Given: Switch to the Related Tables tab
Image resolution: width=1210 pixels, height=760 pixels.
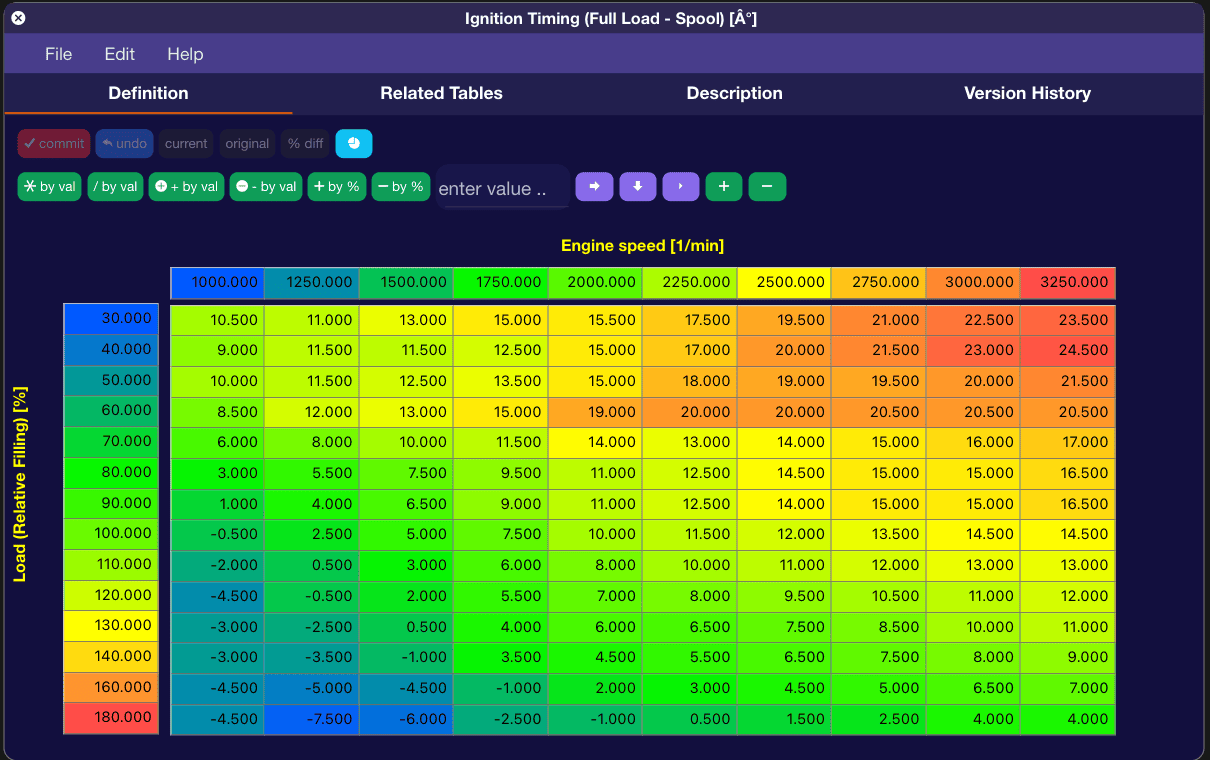Looking at the screenshot, I should (441, 93).
